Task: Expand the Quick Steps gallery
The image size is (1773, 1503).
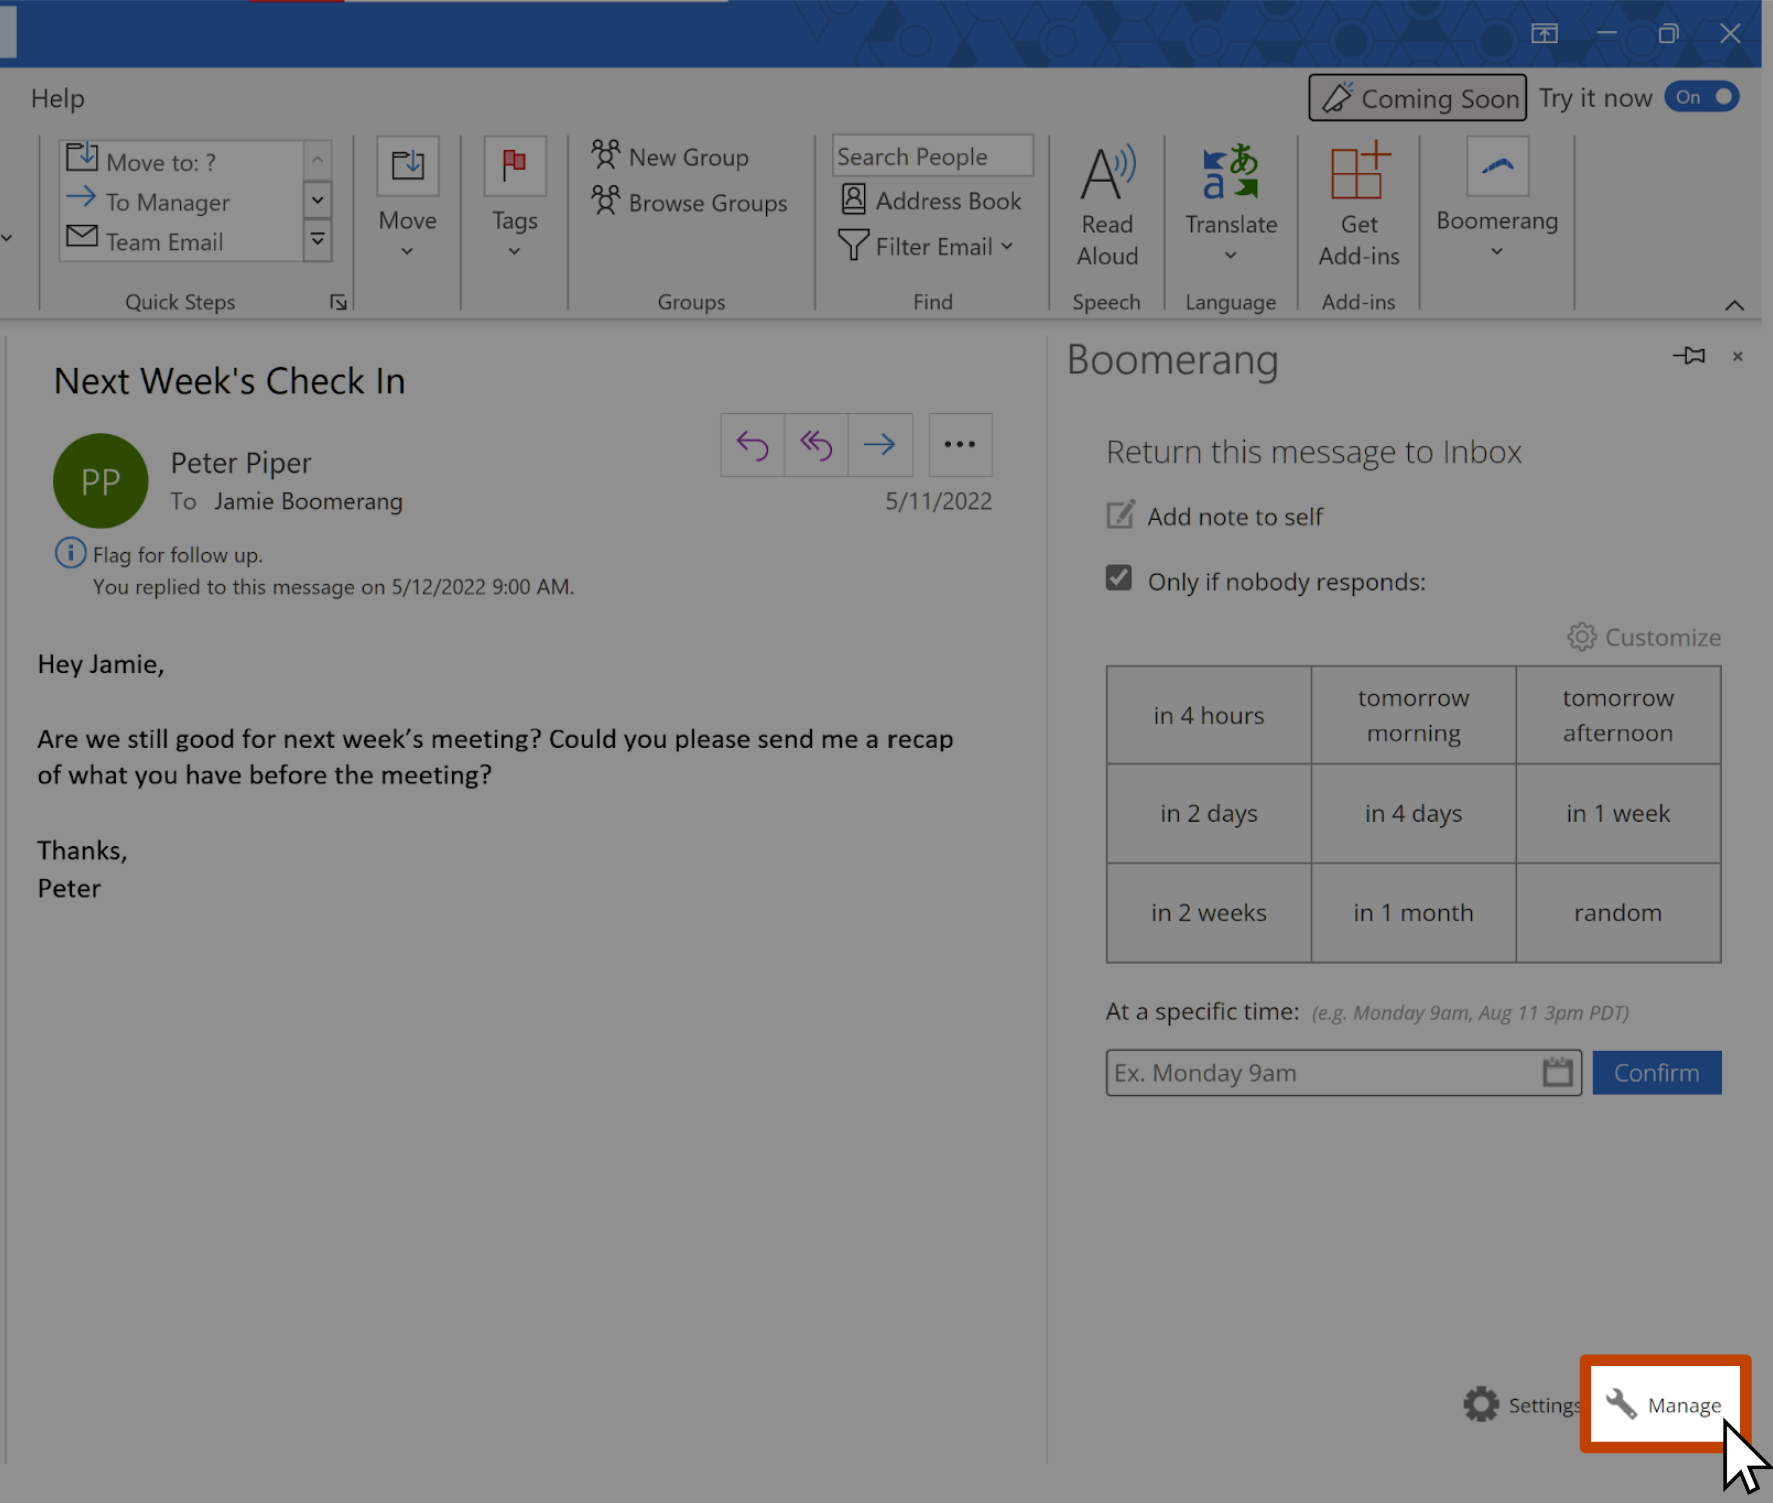Action: (317, 240)
